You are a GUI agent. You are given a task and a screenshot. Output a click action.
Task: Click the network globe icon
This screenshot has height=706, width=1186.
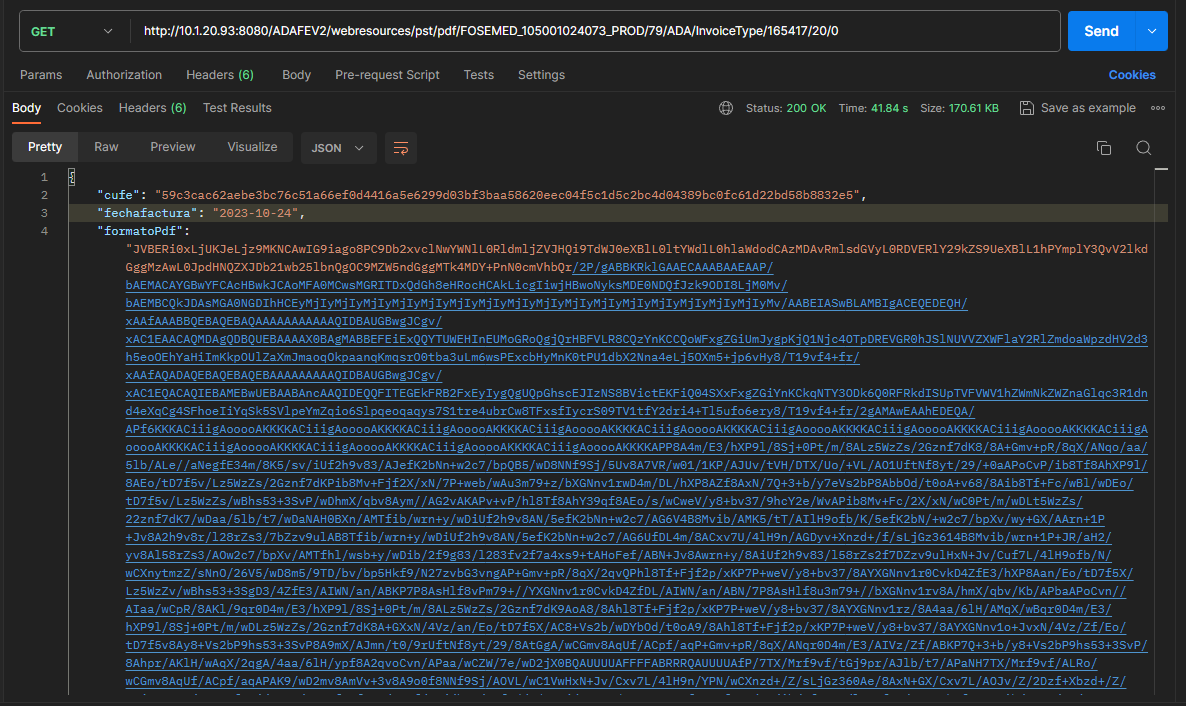[726, 108]
